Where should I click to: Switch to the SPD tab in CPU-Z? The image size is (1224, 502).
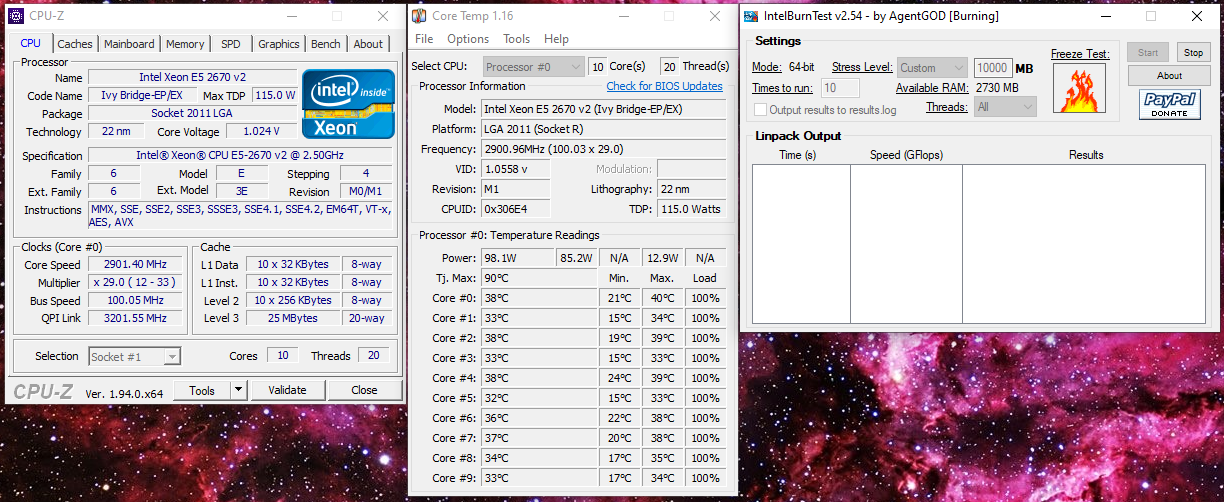[231, 44]
